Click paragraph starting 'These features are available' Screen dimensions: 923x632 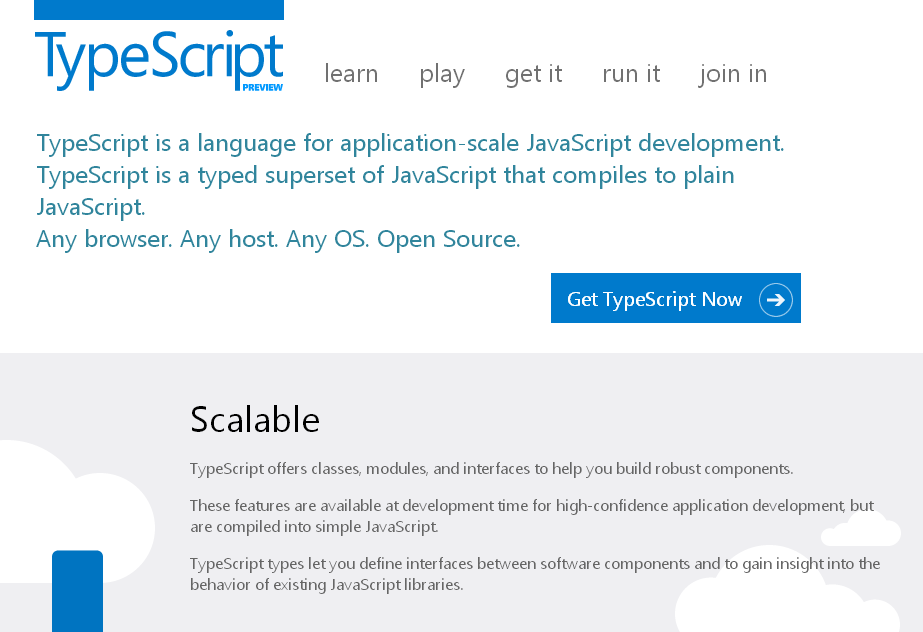pyautogui.click(x=531, y=516)
